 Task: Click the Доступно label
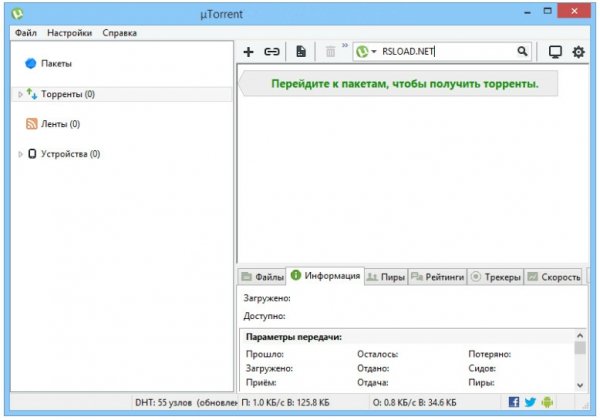(264, 316)
